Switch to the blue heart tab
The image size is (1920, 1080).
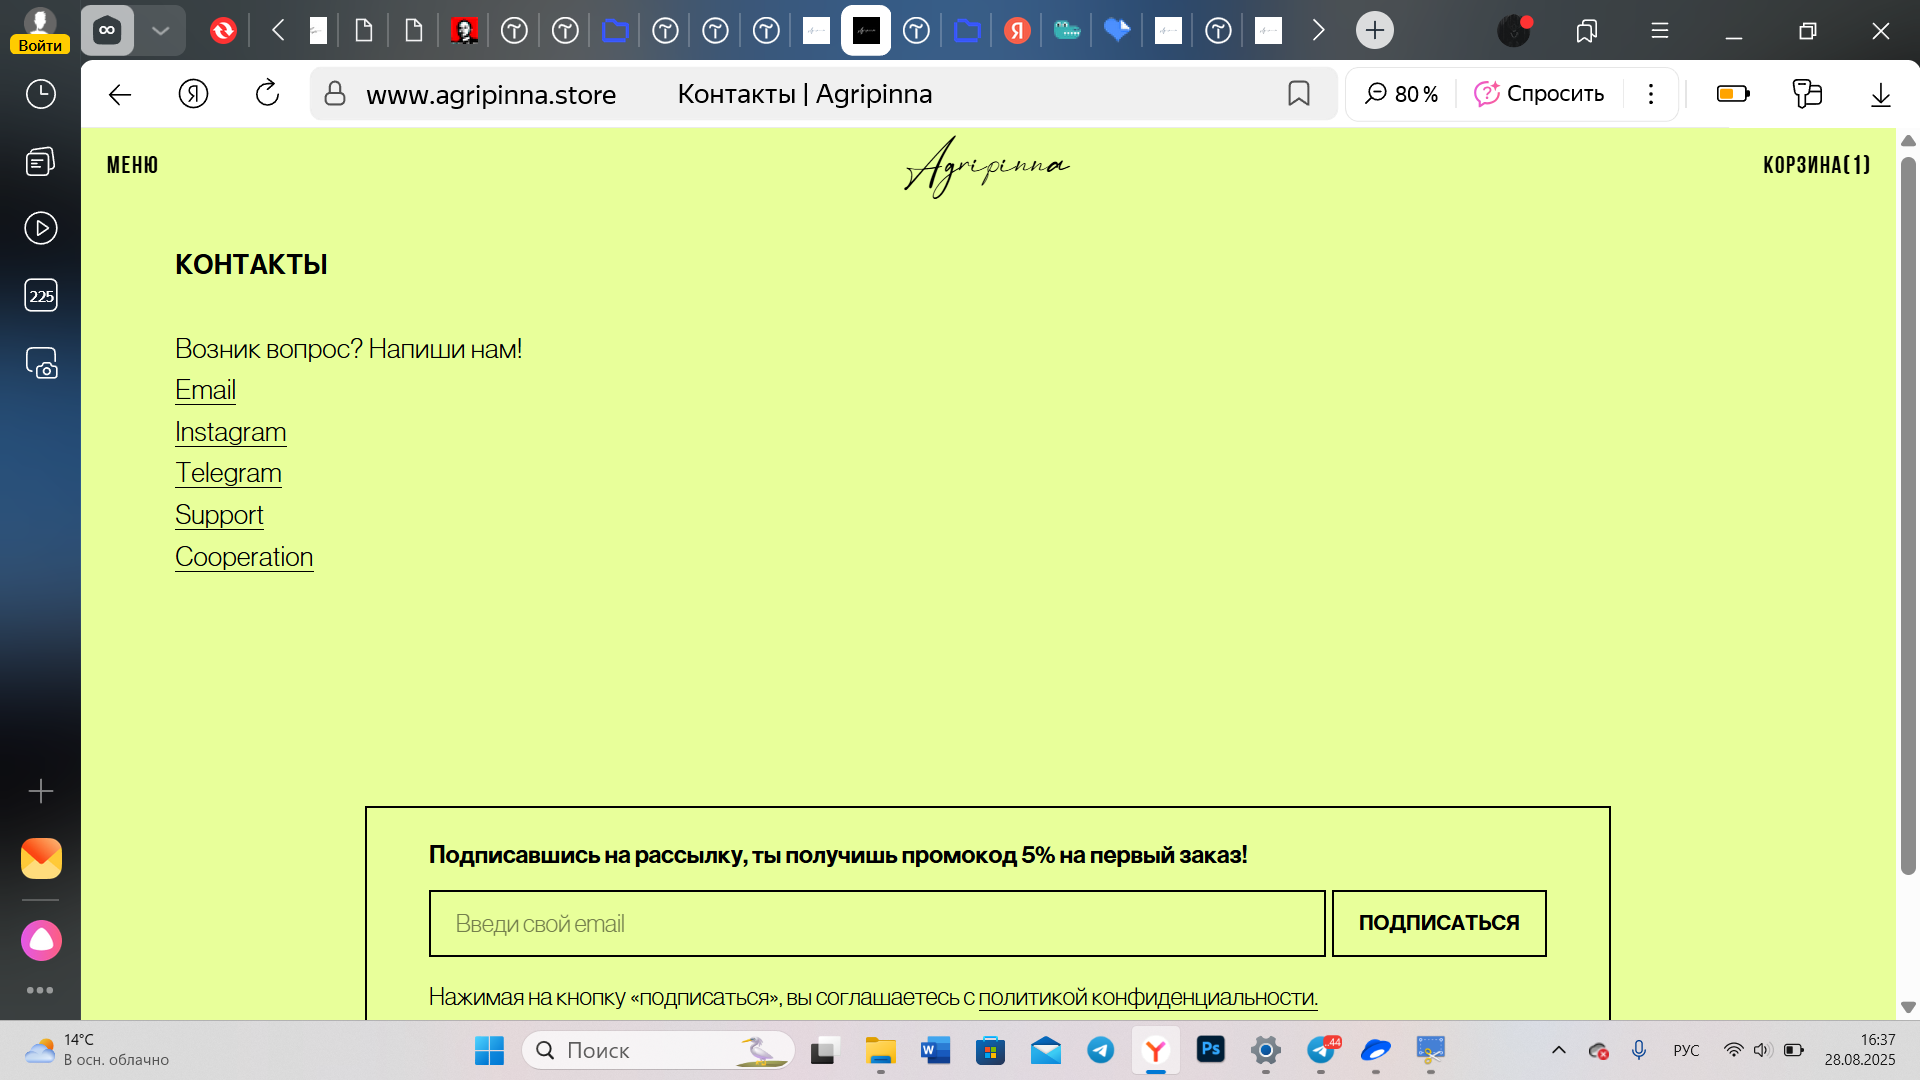click(1117, 30)
